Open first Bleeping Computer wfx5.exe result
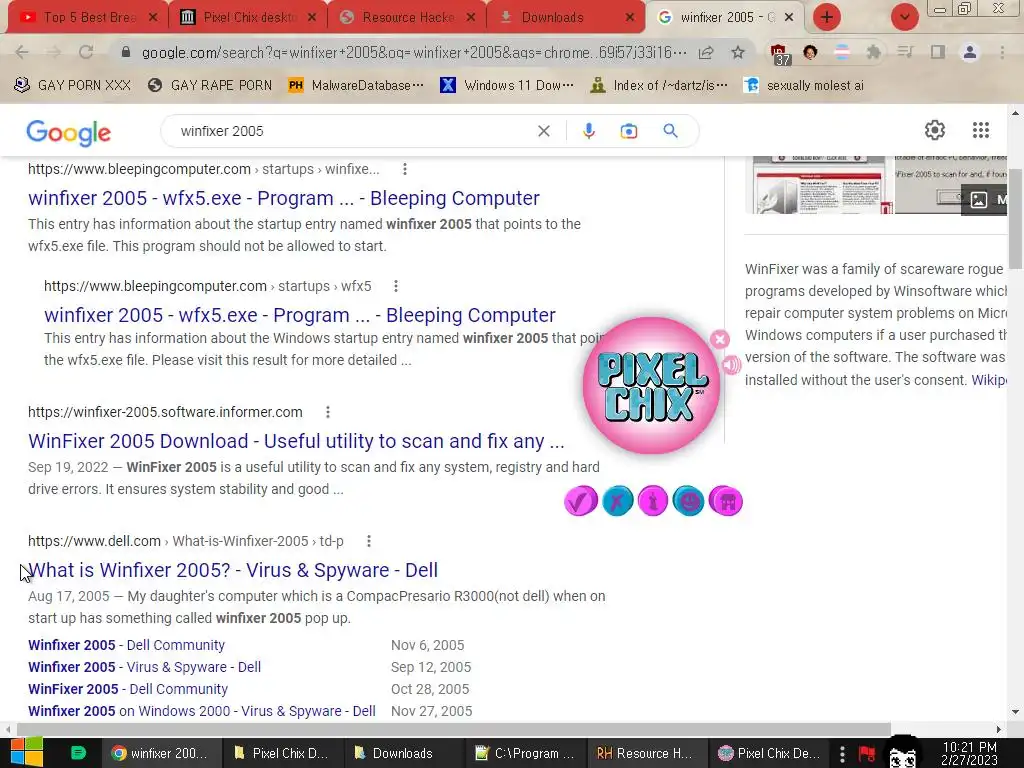Viewport: 1024px width, 768px height. 283,198
